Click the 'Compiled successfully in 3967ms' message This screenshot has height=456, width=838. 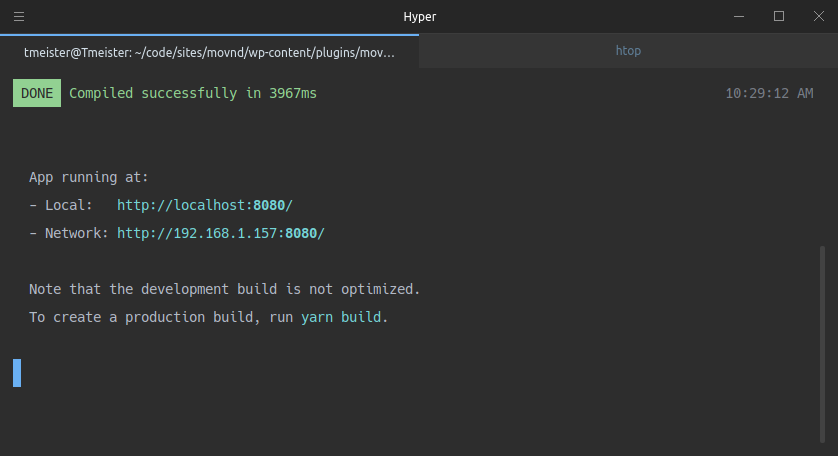193,93
